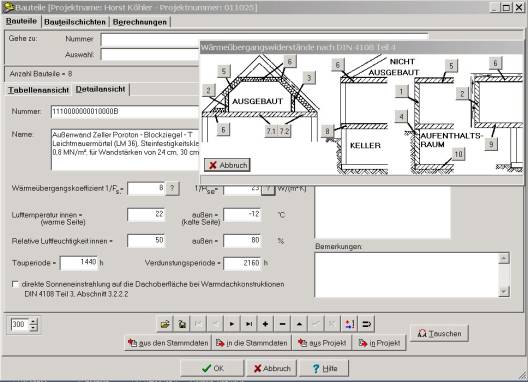
Task: Click bottom Abbruch button next to OK
Action: (x=271, y=368)
